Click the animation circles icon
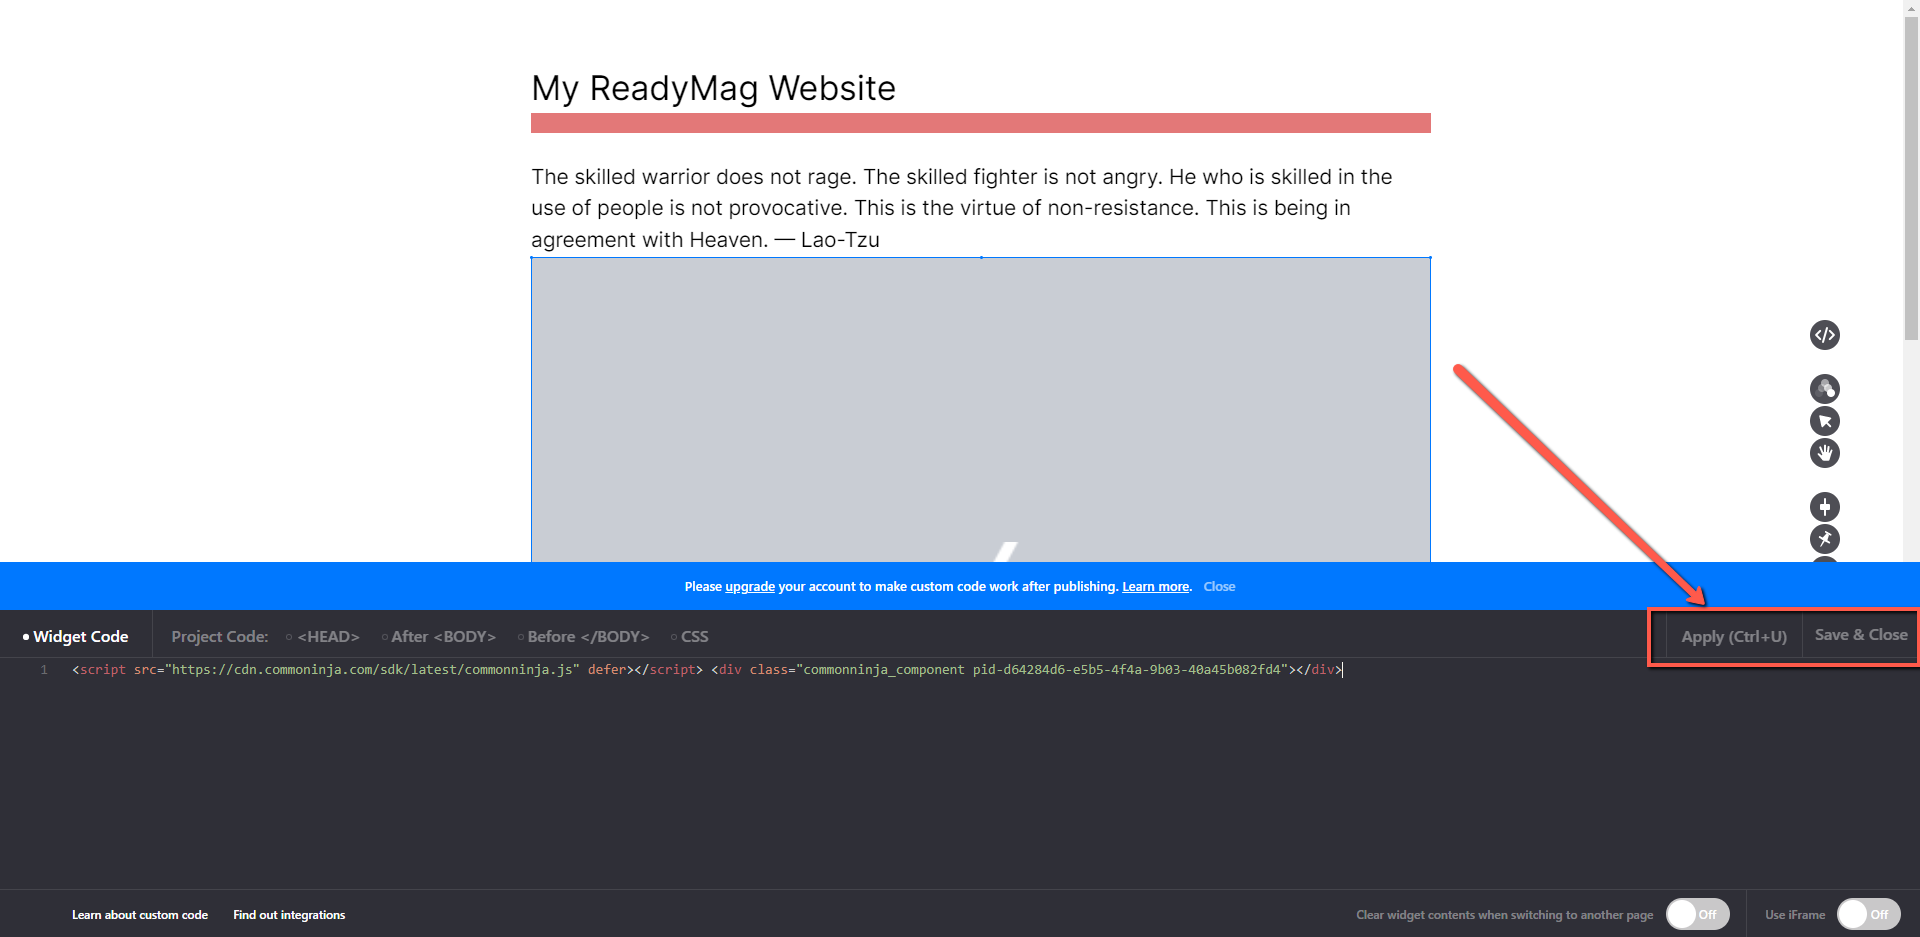This screenshot has width=1920, height=937. point(1824,389)
